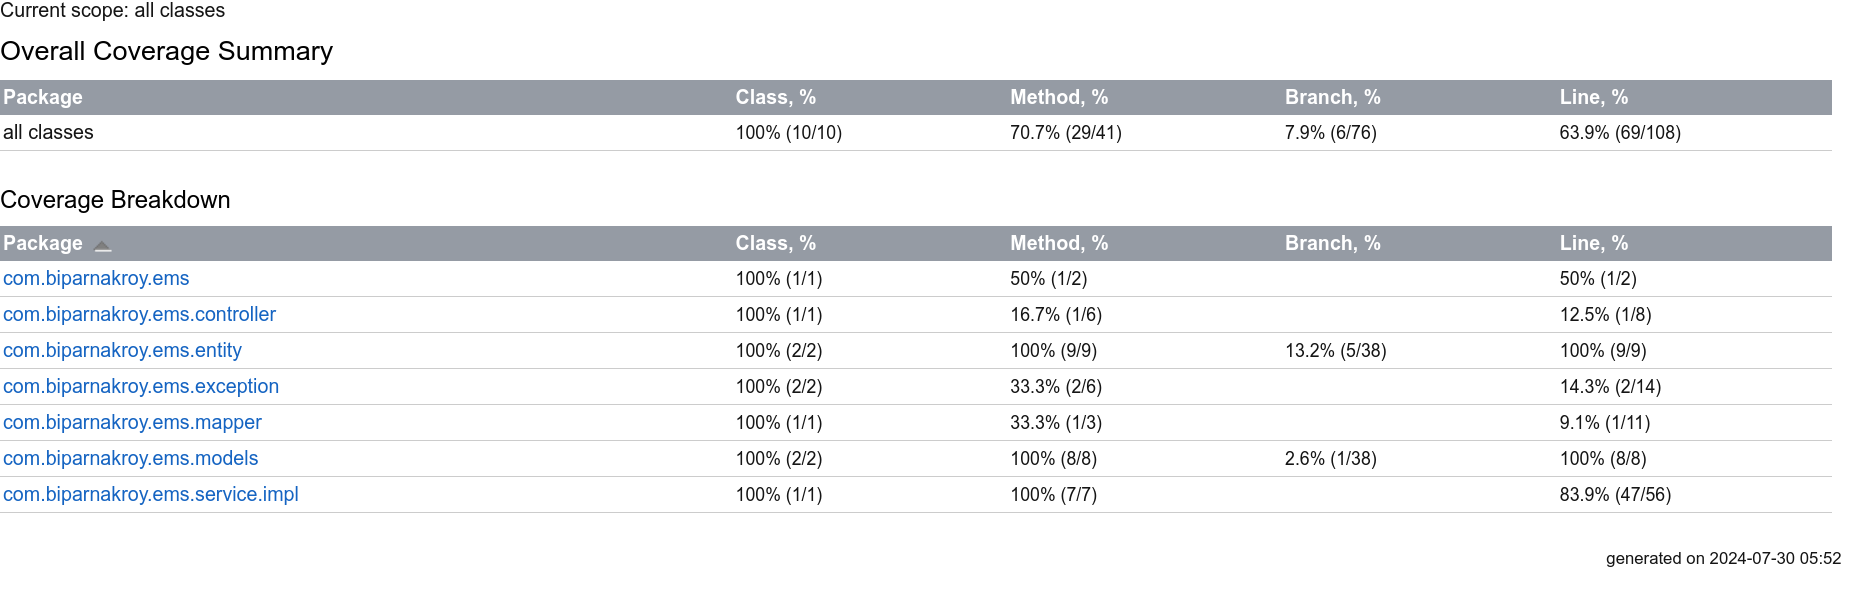Click Package header in Coverage Breakdown table
1849x612 pixels.
[x=43, y=244]
